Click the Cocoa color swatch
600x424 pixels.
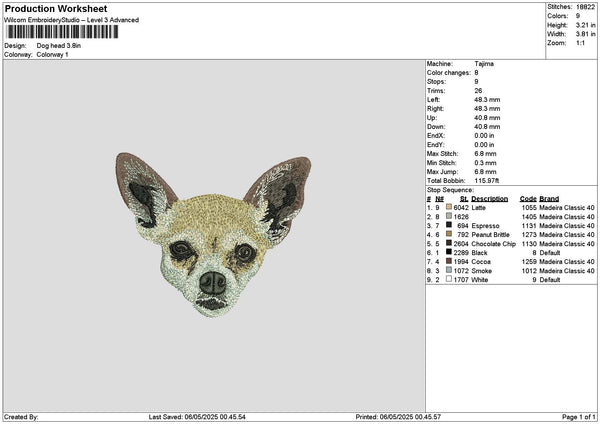(449, 261)
